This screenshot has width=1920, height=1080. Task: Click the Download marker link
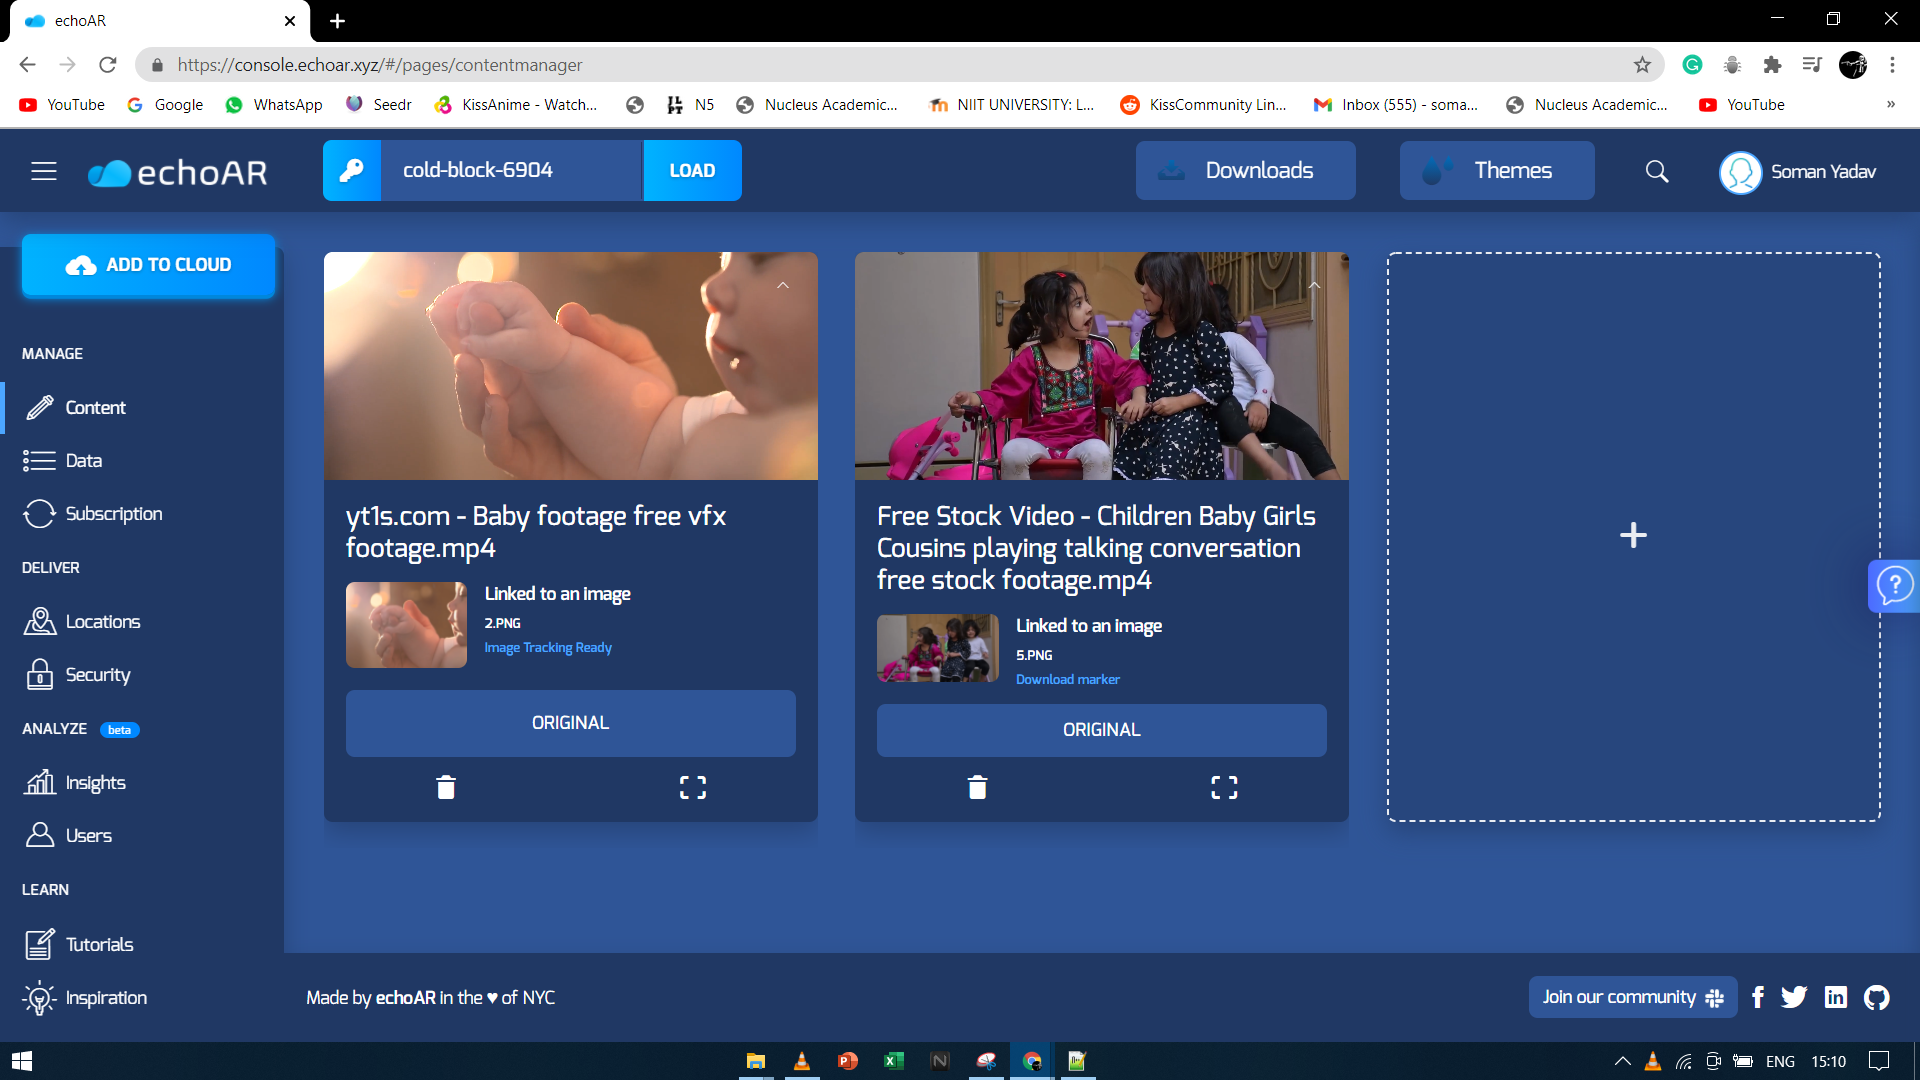(1068, 678)
